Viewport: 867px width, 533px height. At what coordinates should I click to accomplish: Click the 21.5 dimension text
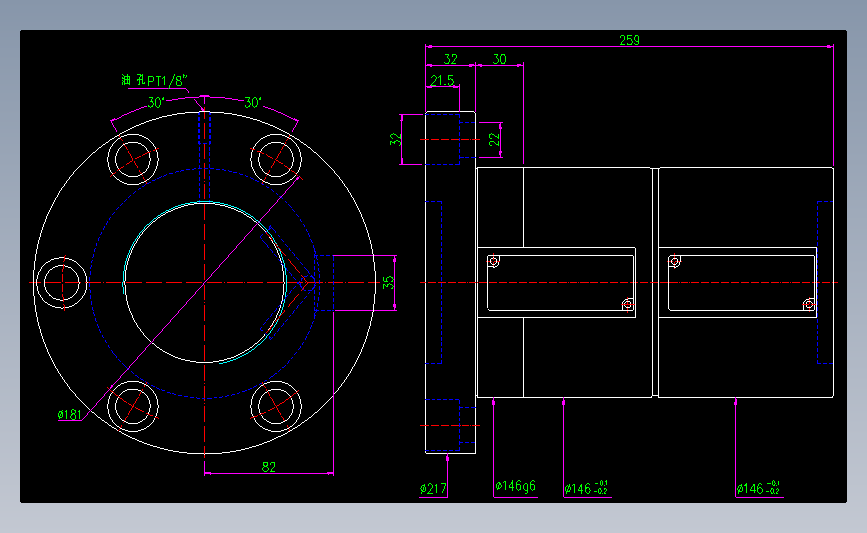(442, 80)
